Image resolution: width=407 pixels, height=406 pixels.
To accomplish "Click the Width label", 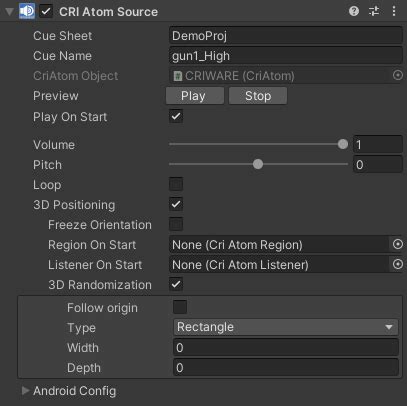I will pos(83,348).
